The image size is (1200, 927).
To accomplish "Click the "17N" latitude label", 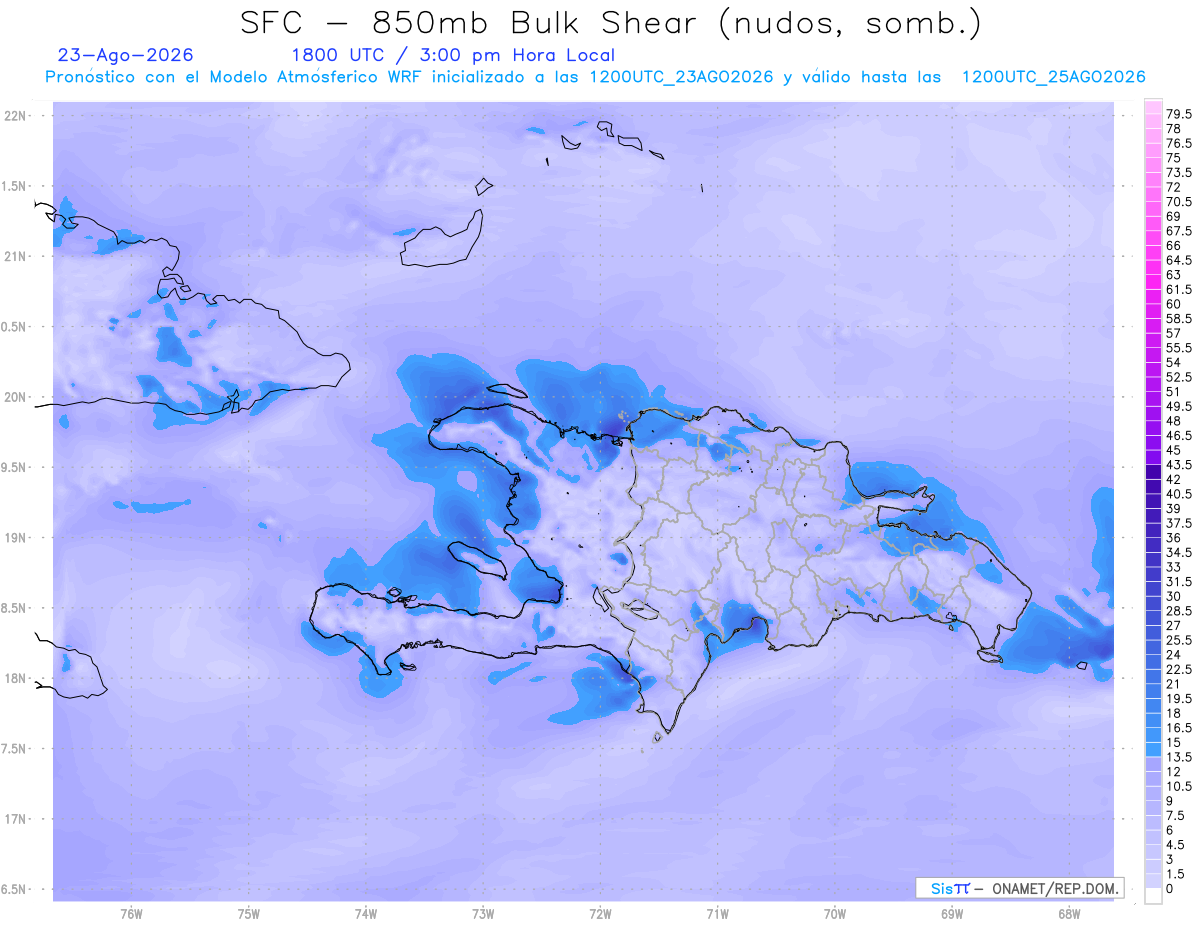I will (x=16, y=819).
